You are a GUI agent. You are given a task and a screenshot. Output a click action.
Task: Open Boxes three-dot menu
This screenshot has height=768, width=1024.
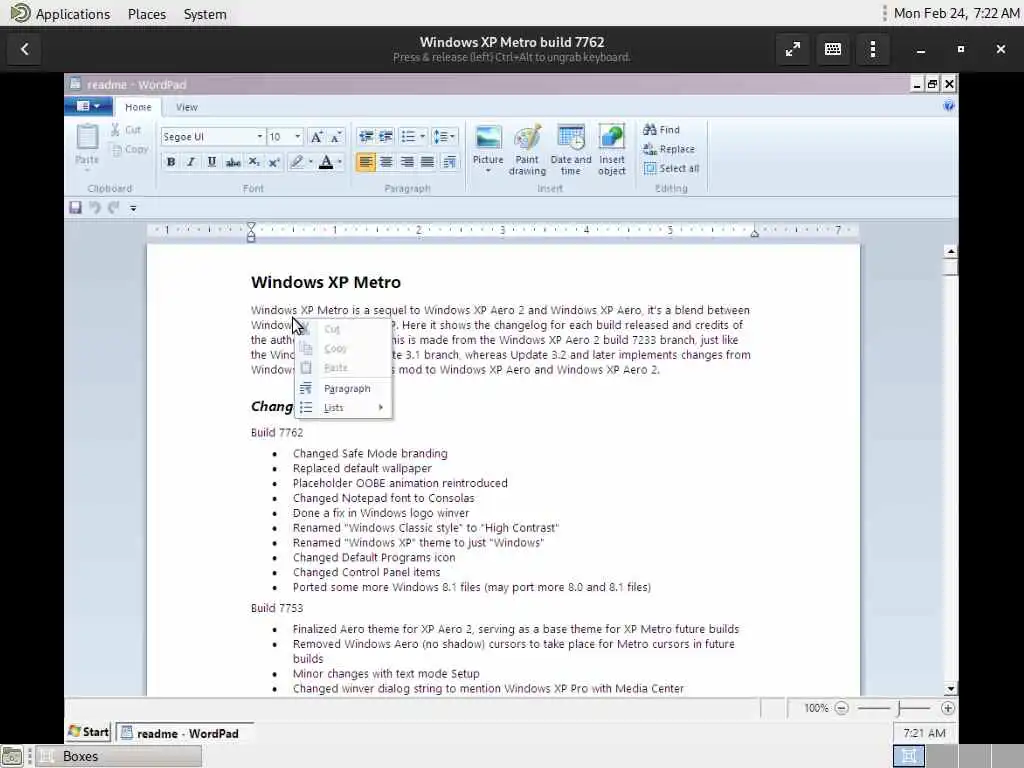pyautogui.click(x=873, y=49)
